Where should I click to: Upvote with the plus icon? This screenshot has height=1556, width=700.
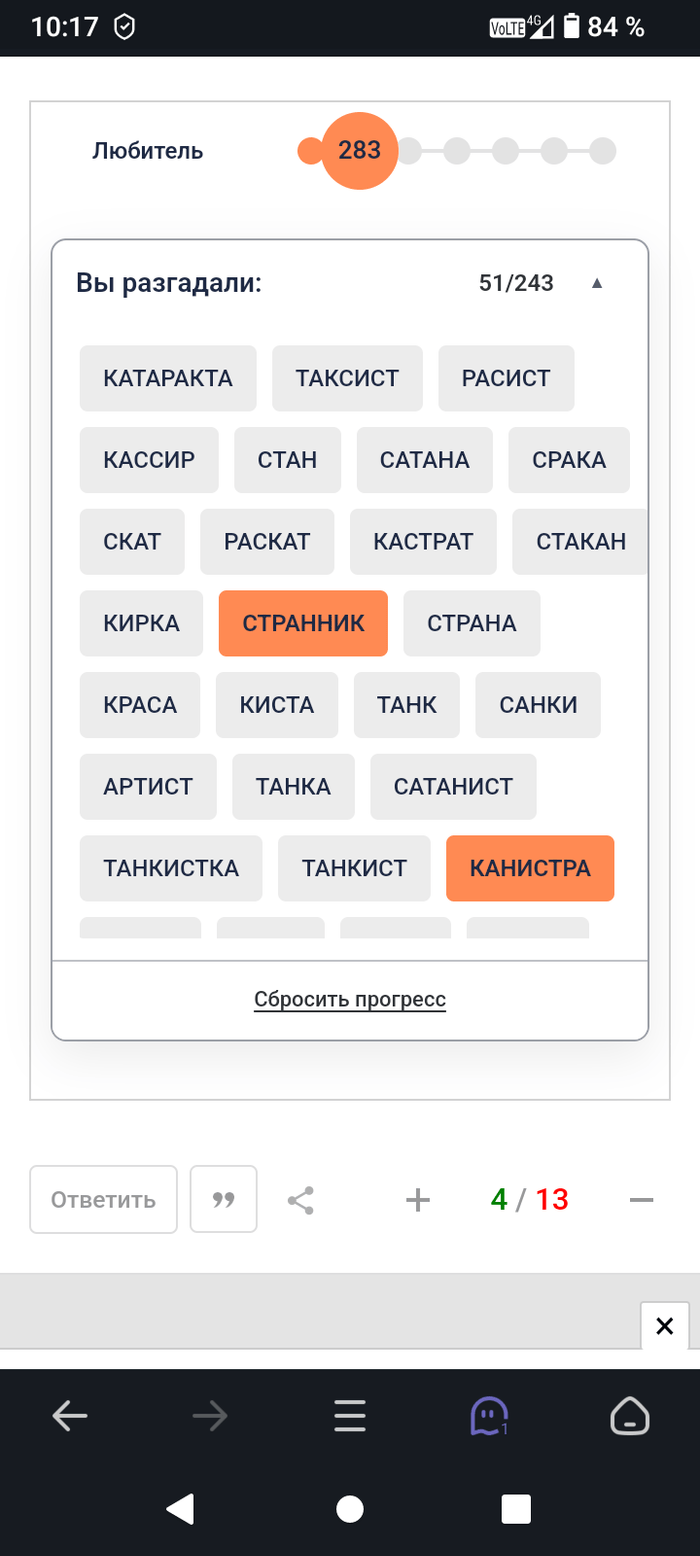coord(417,1200)
